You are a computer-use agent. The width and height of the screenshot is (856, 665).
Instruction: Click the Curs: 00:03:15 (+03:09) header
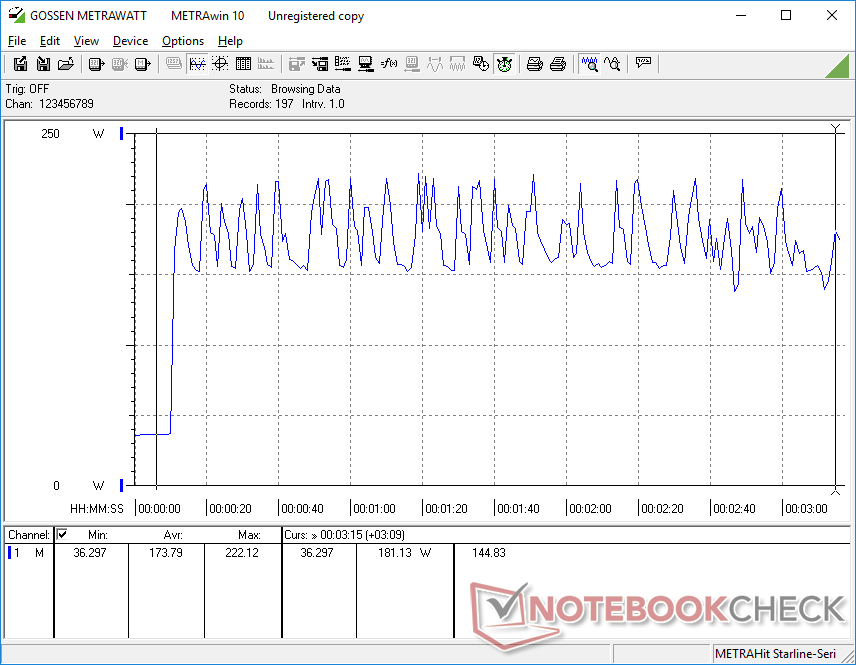point(344,535)
